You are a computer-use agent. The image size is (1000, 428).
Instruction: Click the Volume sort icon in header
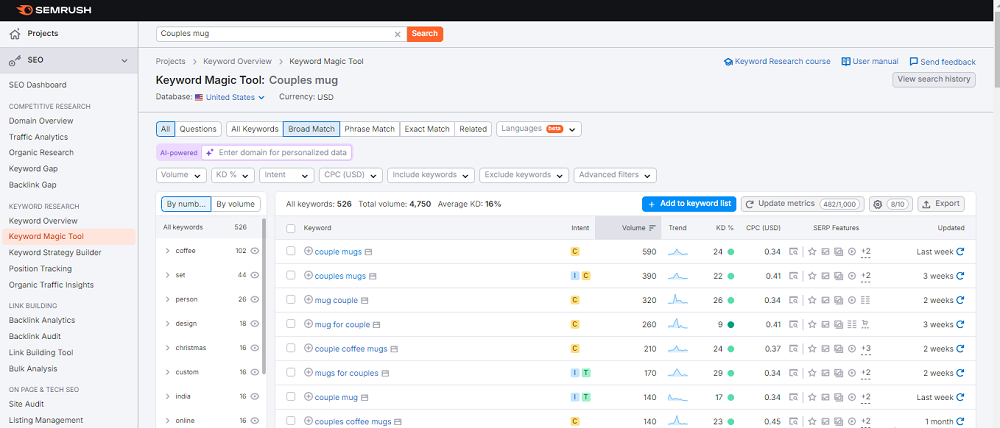click(x=652, y=228)
